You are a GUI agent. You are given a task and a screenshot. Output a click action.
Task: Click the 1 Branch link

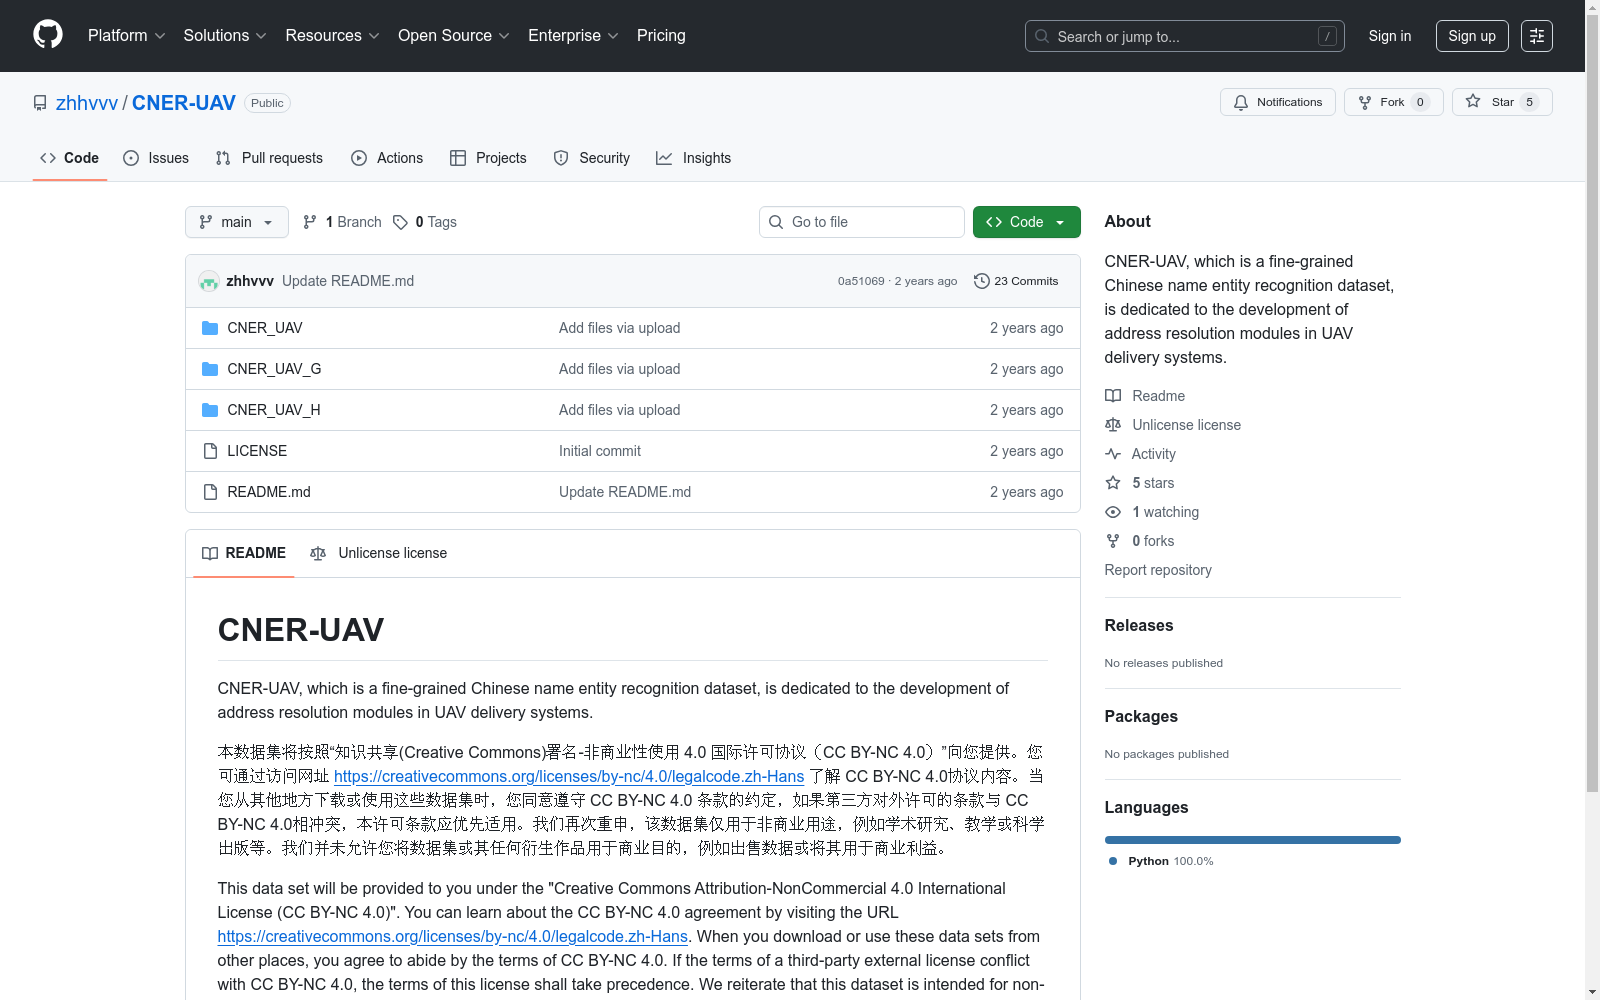tap(342, 222)
